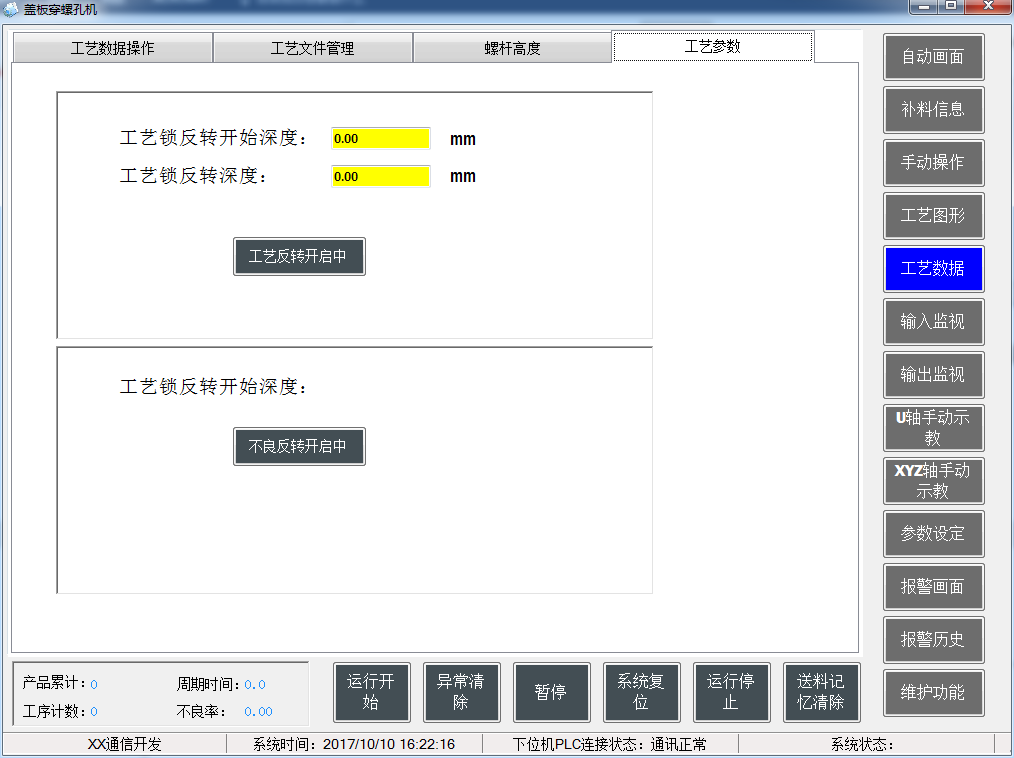The width and height of the screenshot is (1014, 758).
Task: Select the 工艺数据 navigation button
Action: (933, 268)
